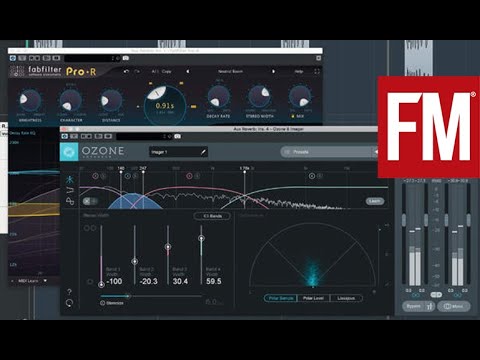Toggle Band 2 power icon in spectrum
The image size is (480, 360).
pos(128,176)
